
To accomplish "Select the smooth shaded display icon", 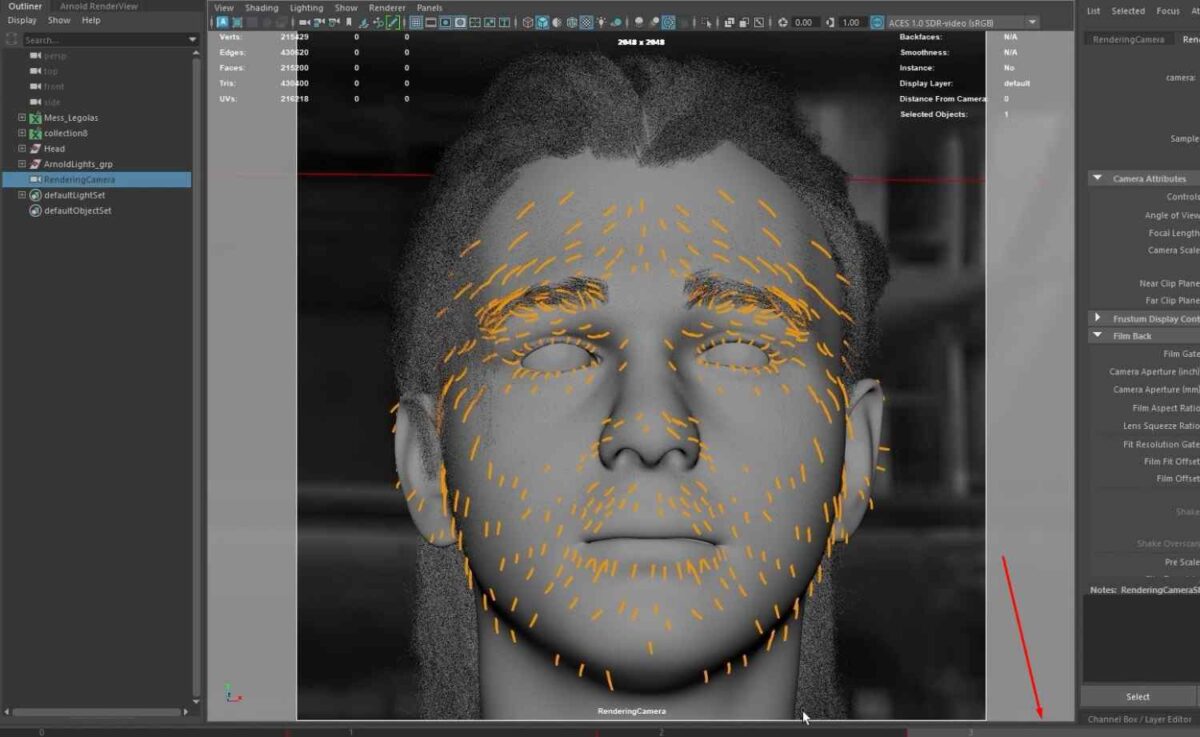I will [x=542, y=22].
